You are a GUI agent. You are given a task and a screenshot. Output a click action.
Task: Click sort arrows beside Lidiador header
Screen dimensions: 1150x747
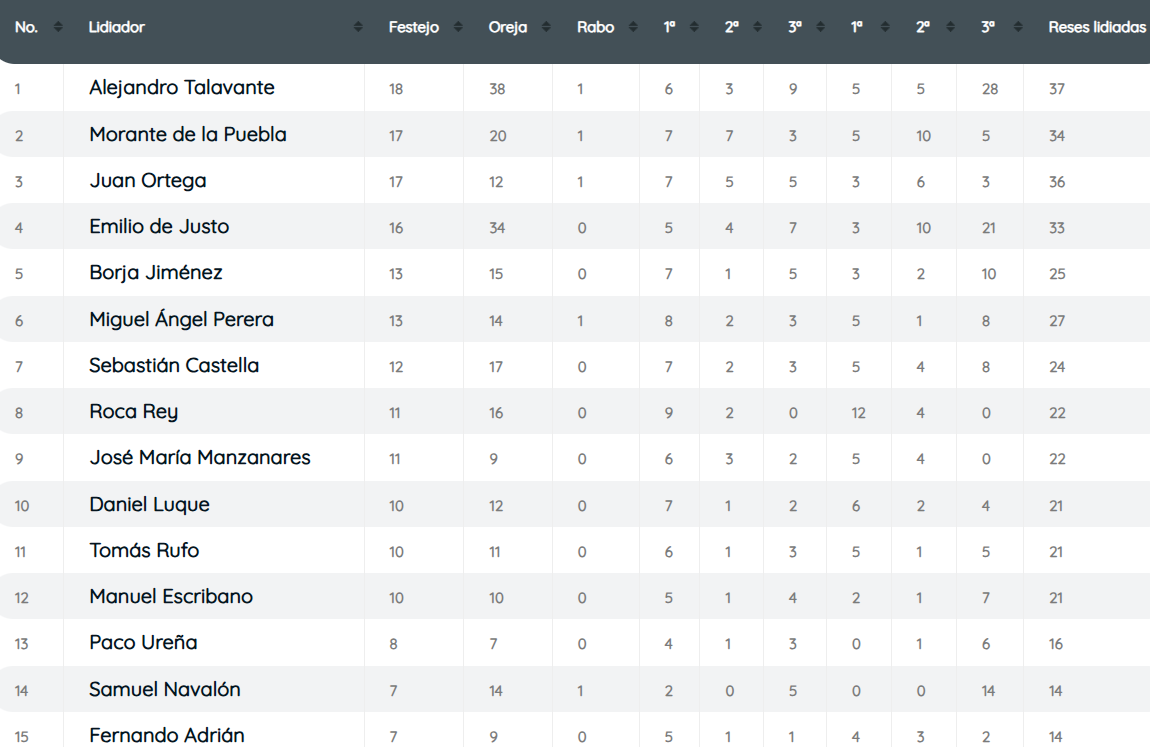358,27
